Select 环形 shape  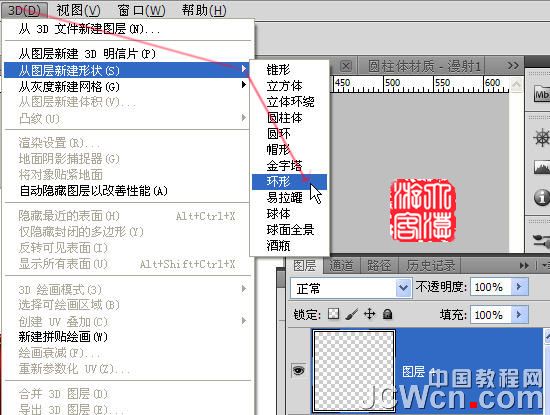(289, 182)
